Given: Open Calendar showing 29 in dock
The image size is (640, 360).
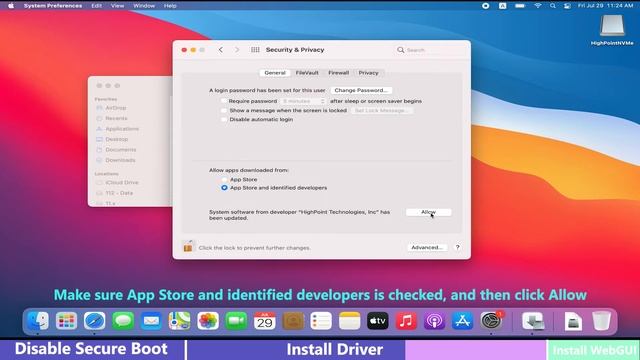Looking at the screenshot, I should pos(264,321).
